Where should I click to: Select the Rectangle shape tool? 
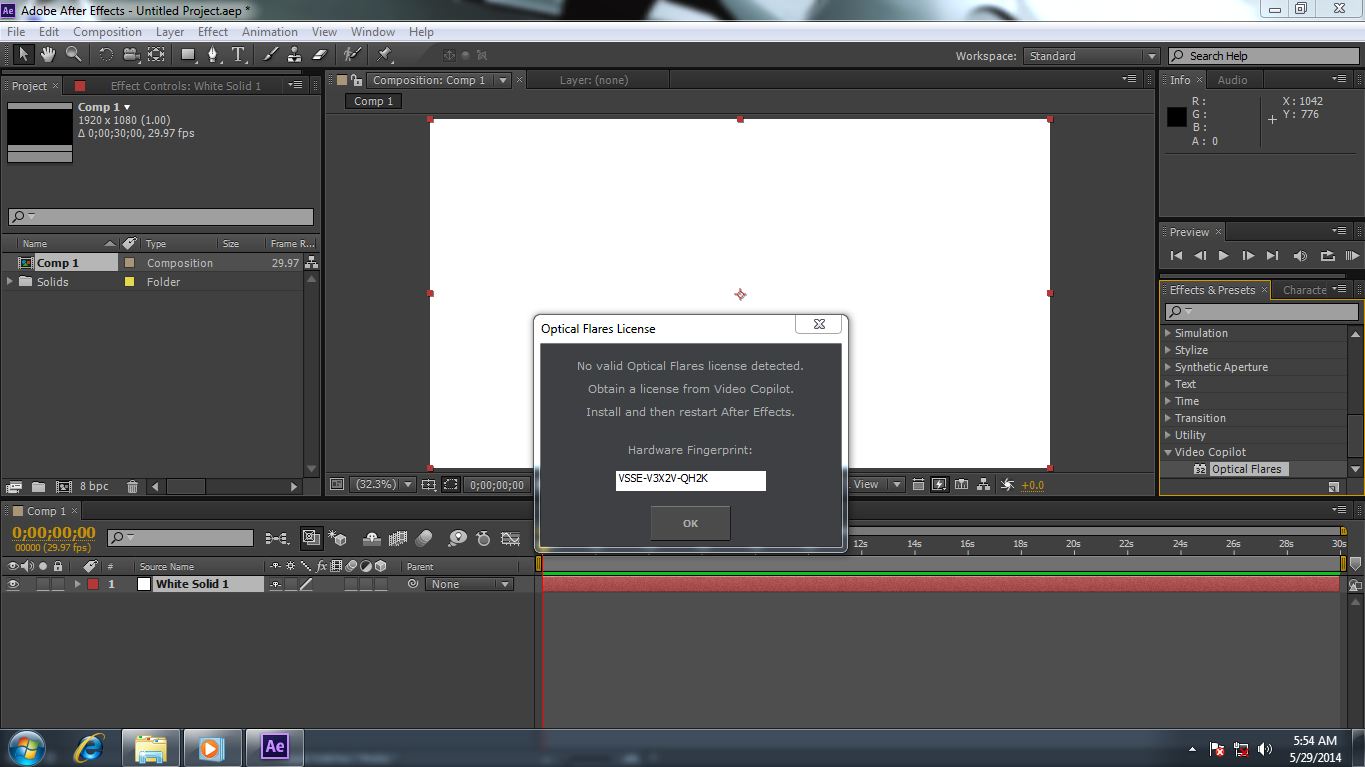[188, 55]
